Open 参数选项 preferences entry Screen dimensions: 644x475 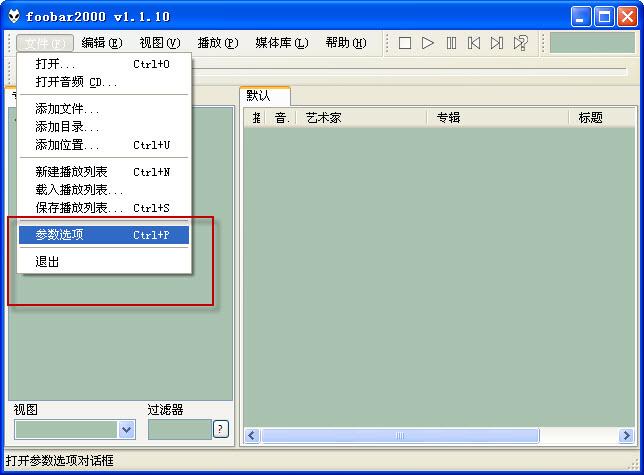click(104, 235)
